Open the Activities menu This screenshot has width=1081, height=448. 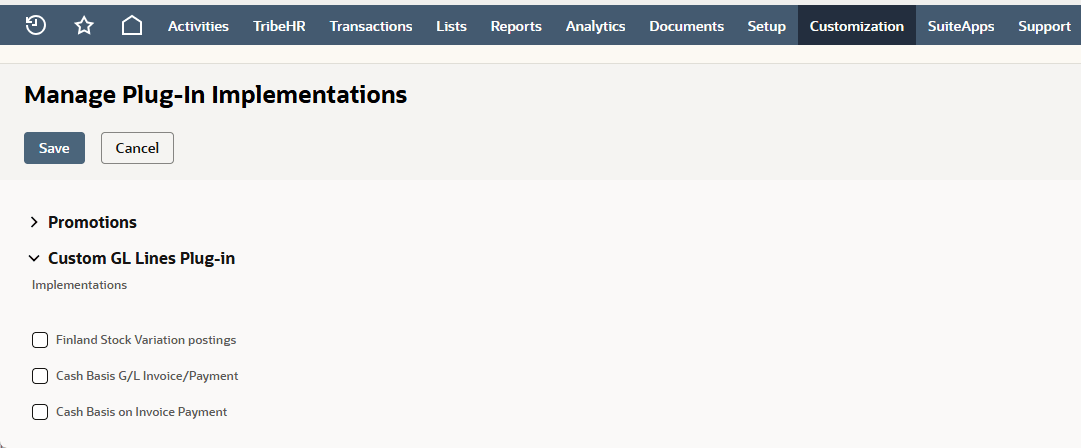[x=199, y=26]
